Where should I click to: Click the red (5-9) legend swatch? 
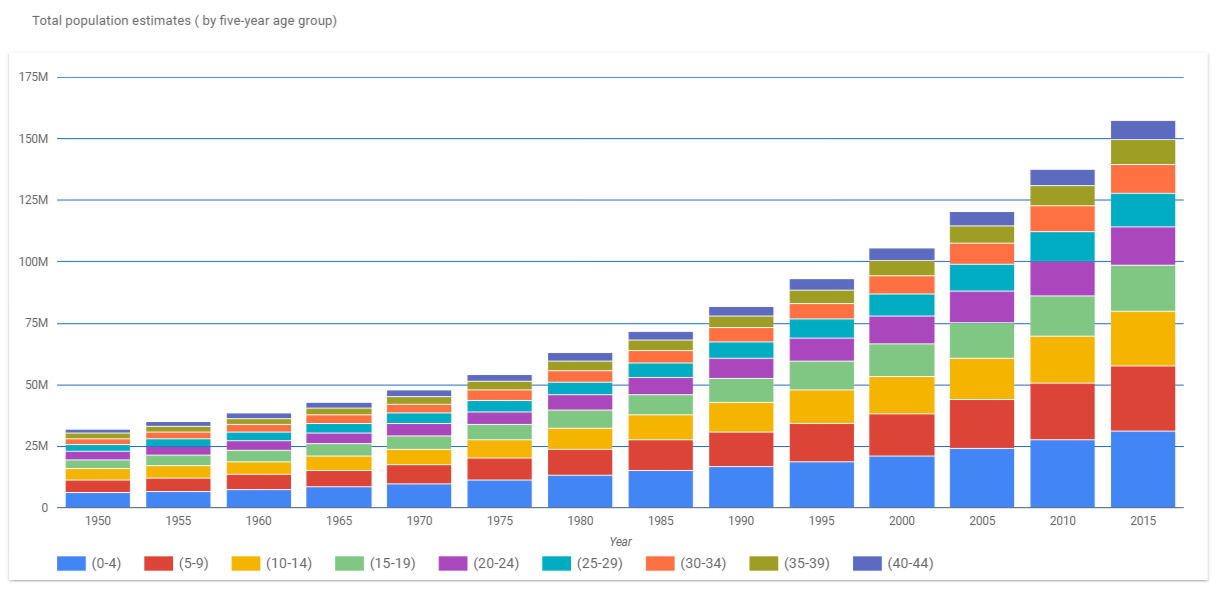coord(158,563)
